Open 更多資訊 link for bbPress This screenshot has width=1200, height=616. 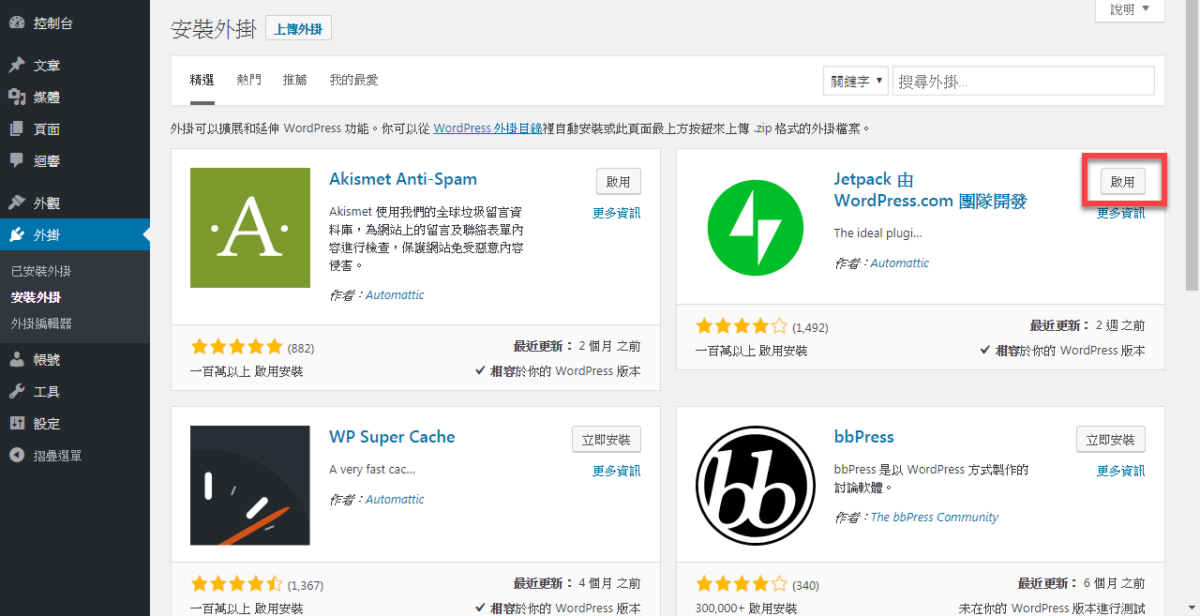[x=1121, y=471]
